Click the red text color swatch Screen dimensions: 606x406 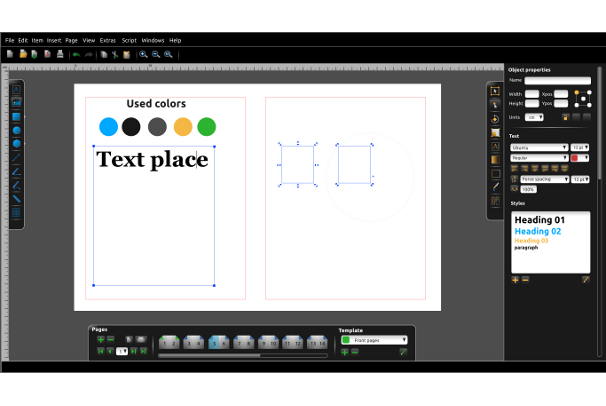click(575, 158)
